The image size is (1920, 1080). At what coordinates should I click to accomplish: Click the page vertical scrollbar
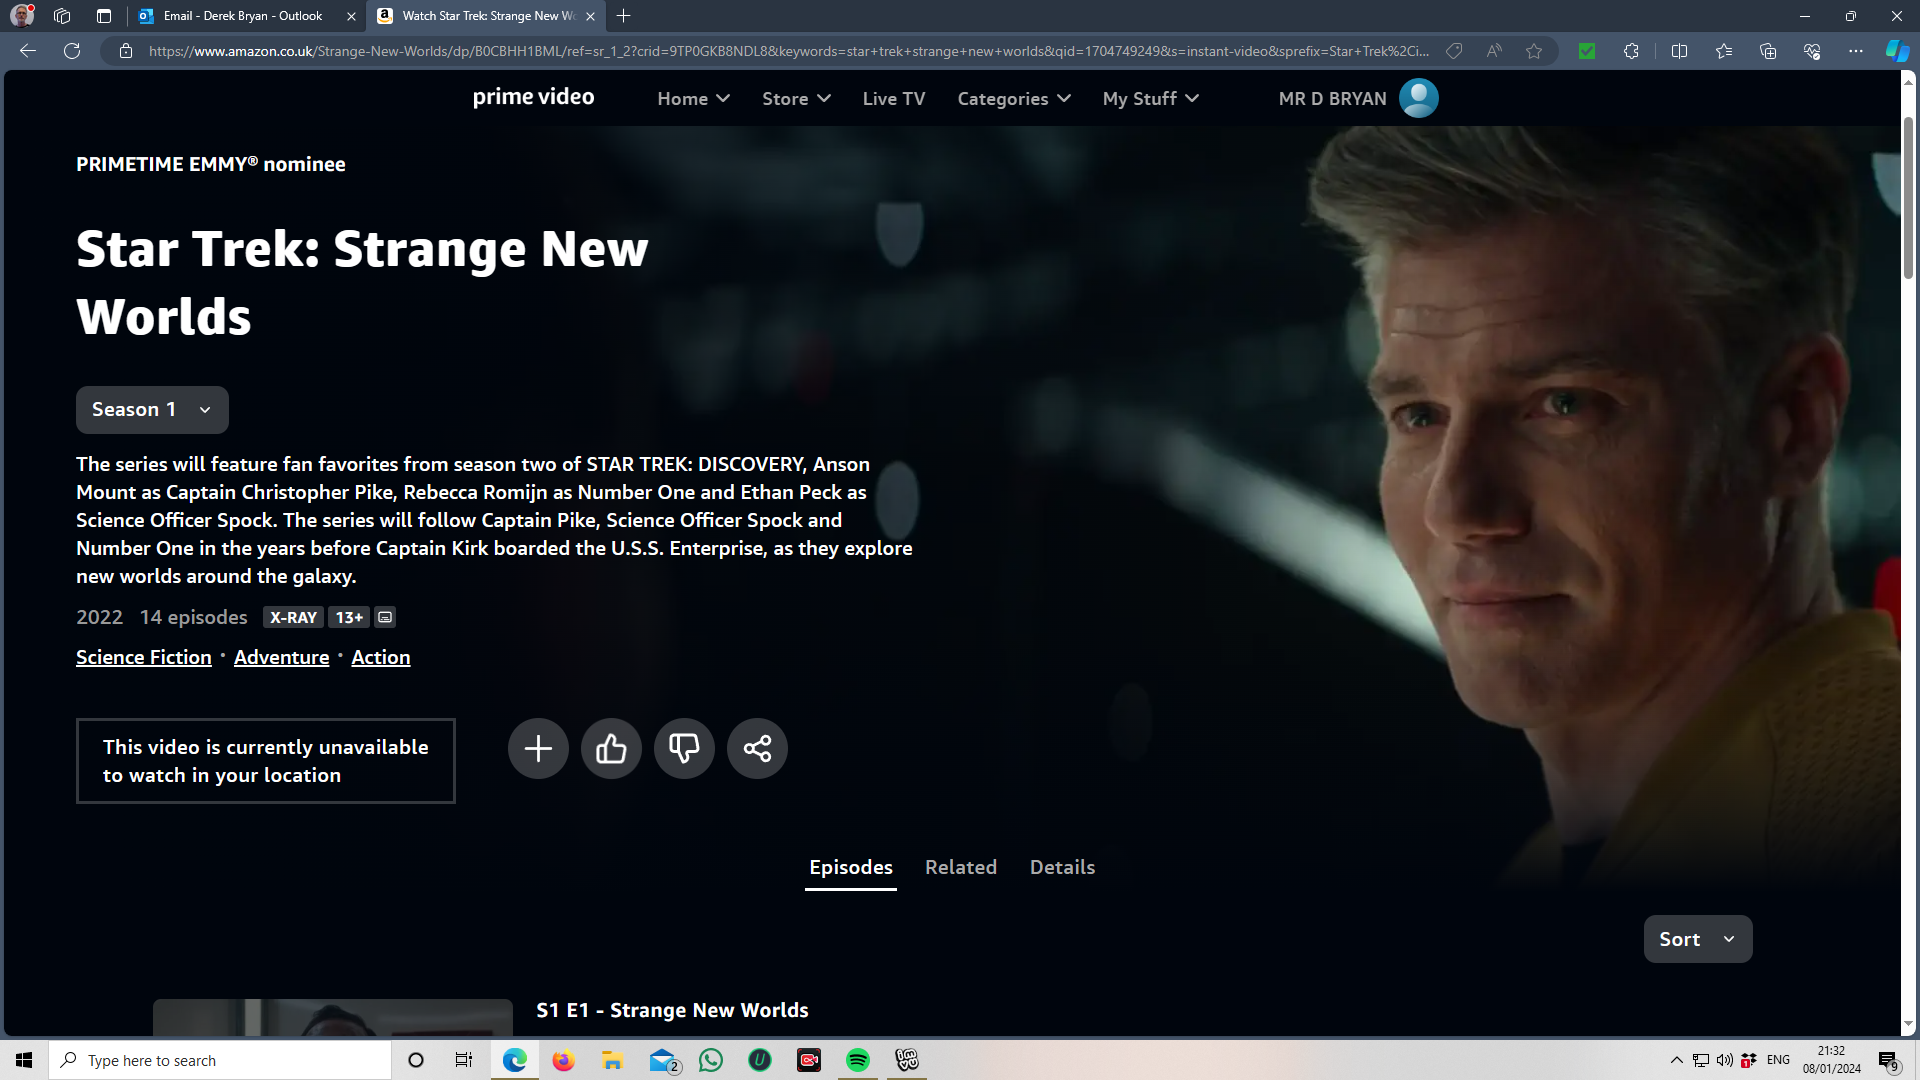pos(1908,200)
